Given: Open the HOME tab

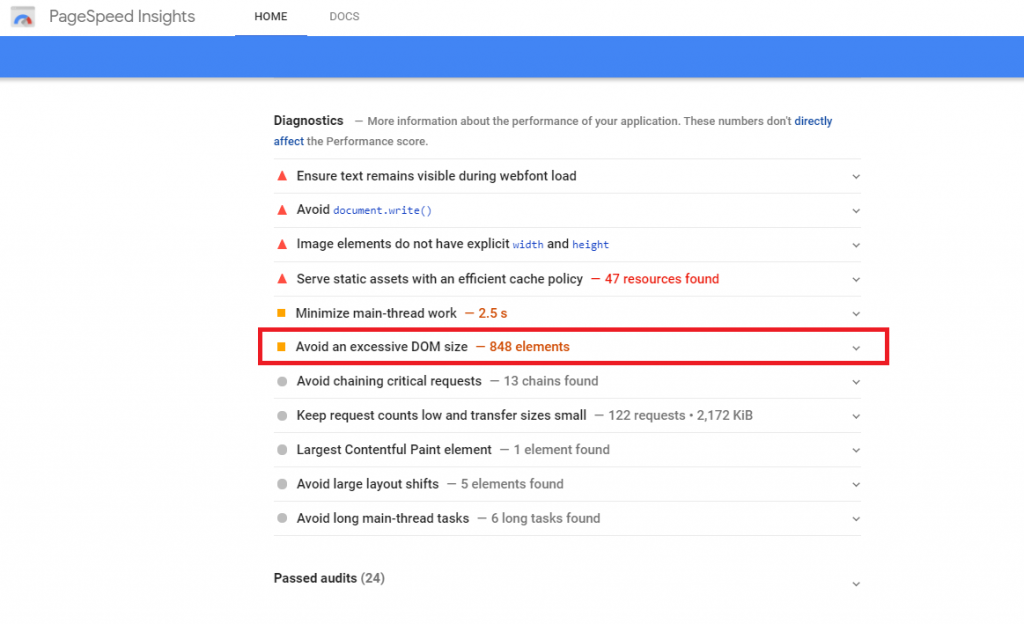Looking at the screenshot, I should tap(271, 17).
